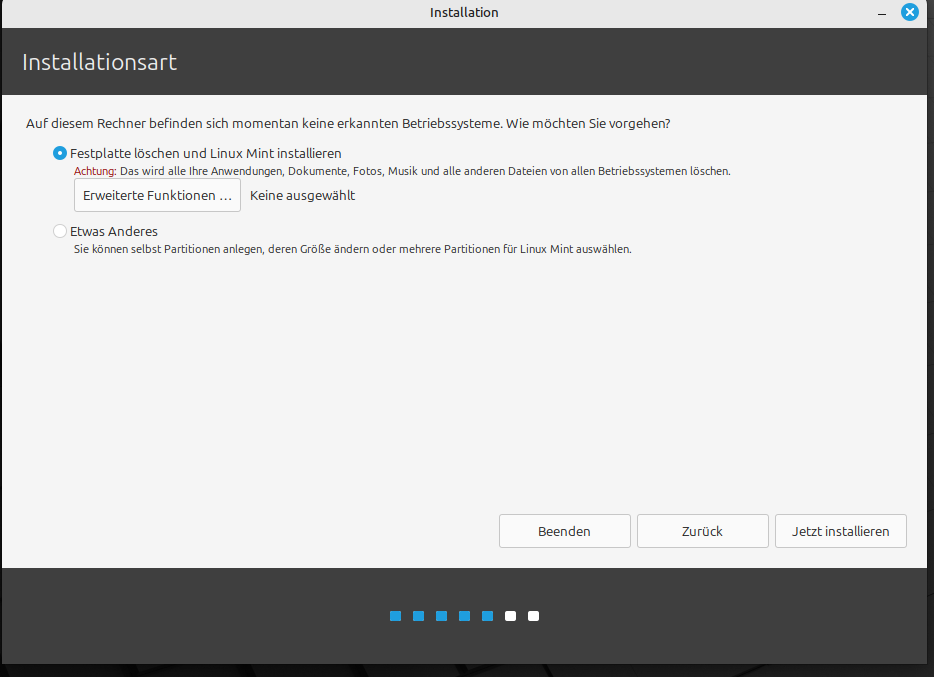The image size is (934, 677).
Task: Click the 'Installationsart' page heading
Action: pyautogui.click(x=99, y=62)
